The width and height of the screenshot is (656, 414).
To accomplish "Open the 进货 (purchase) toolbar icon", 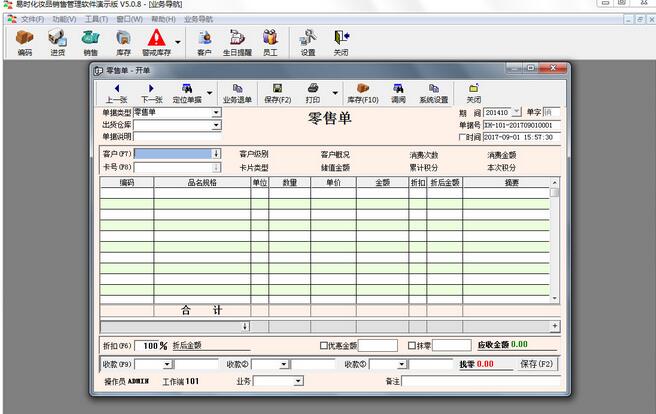I will tap(57, 43).
